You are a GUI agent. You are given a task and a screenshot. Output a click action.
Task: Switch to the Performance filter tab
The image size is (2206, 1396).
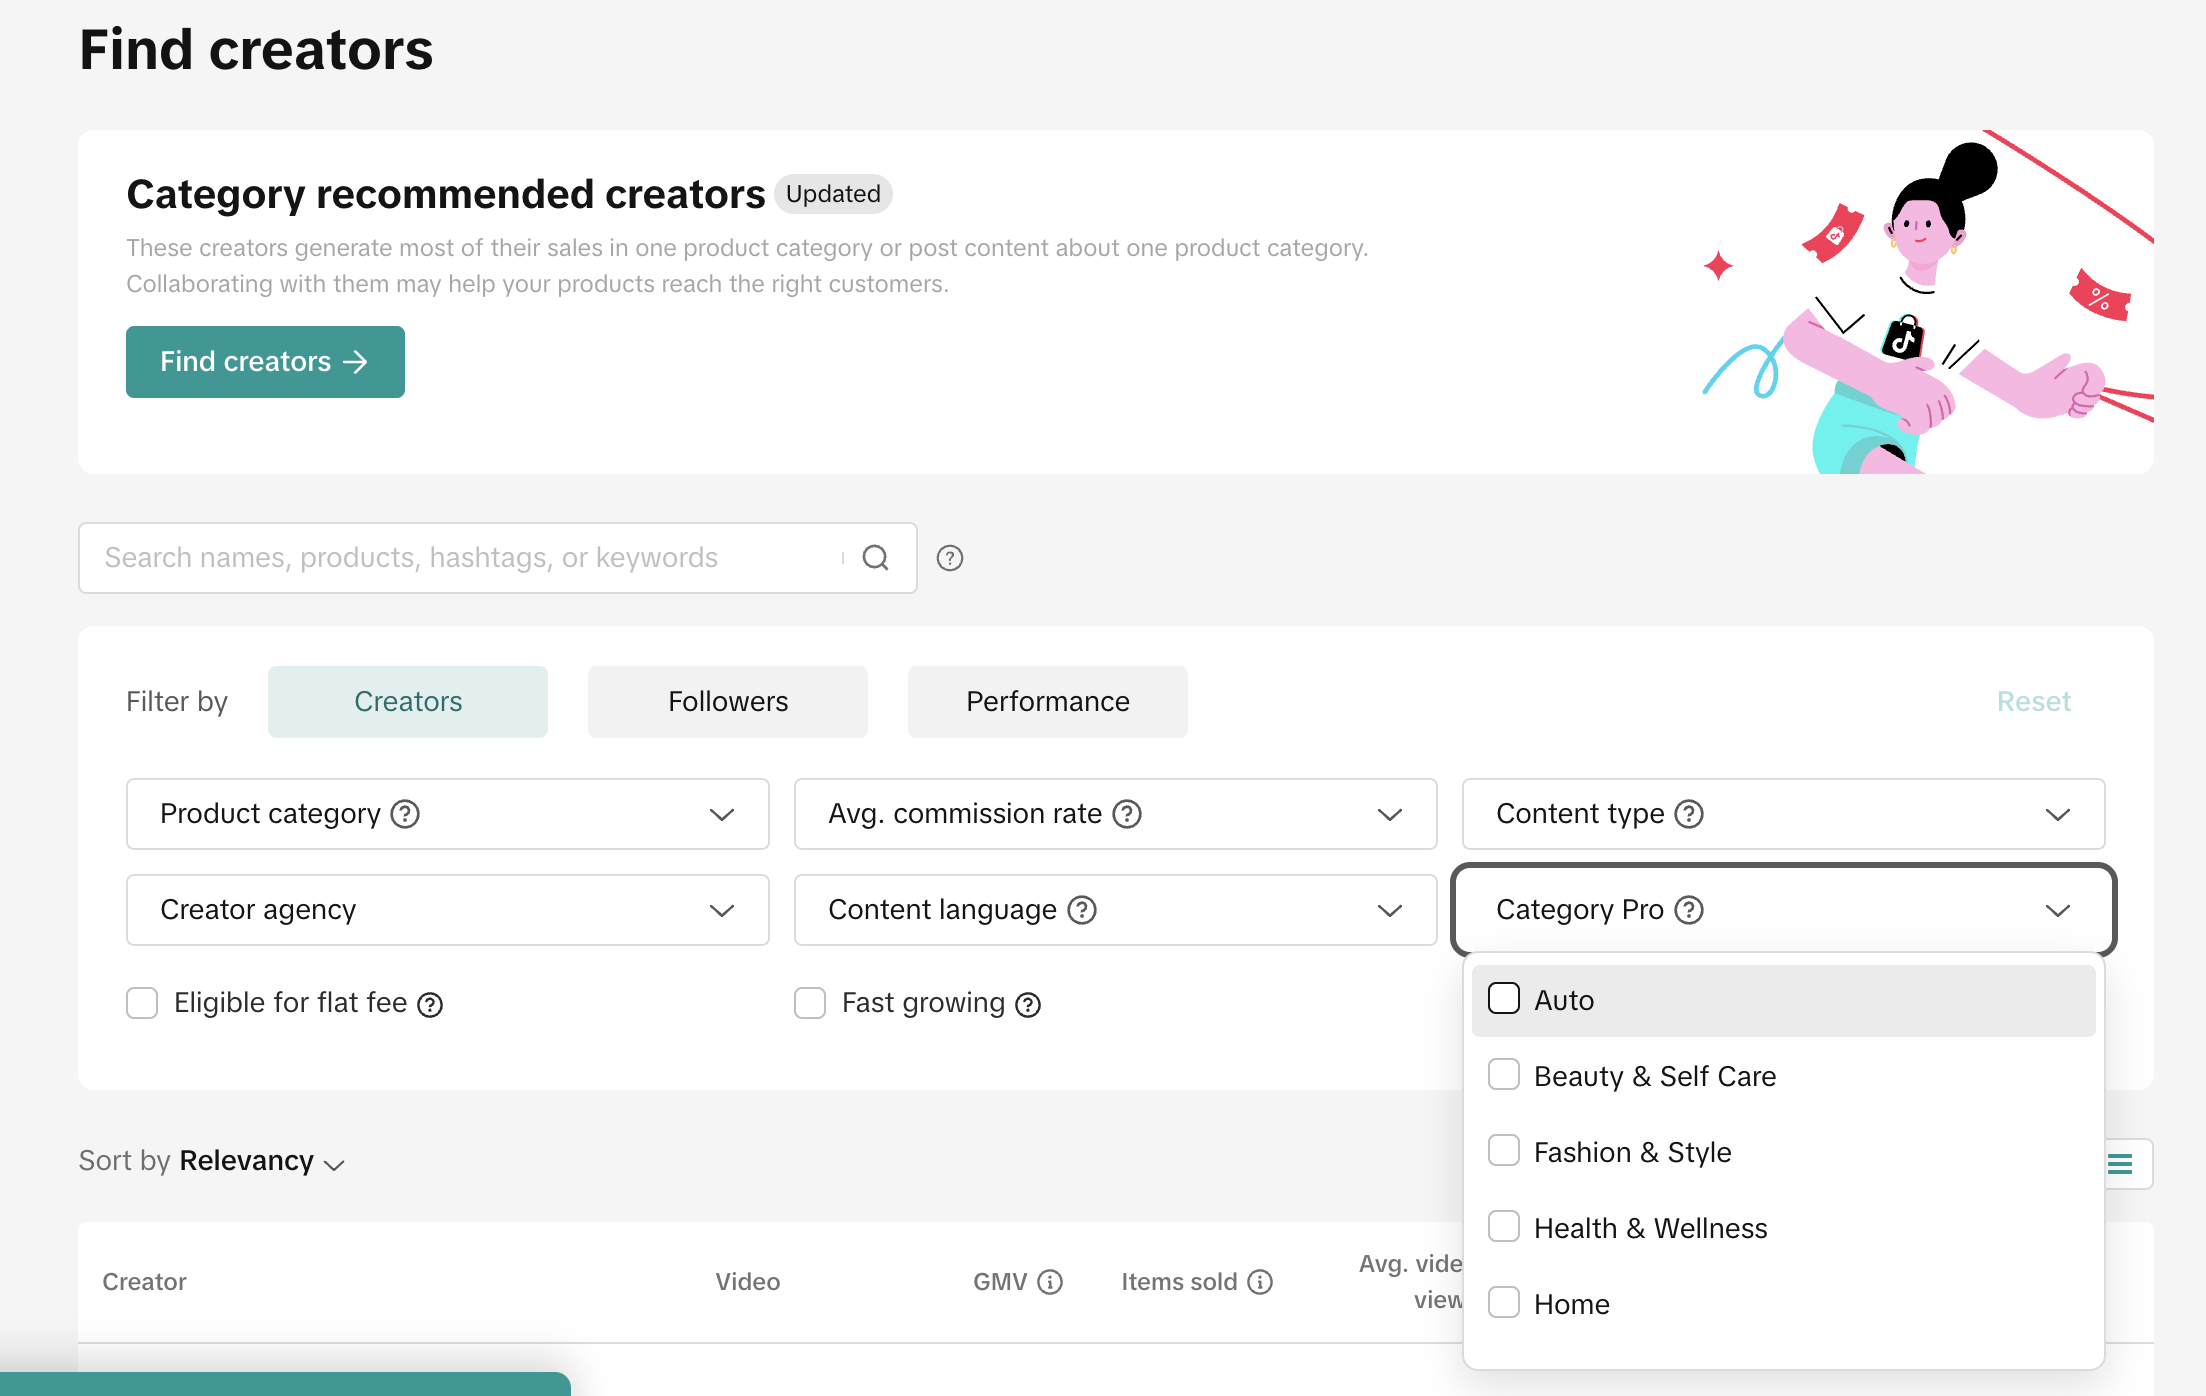1047,702
